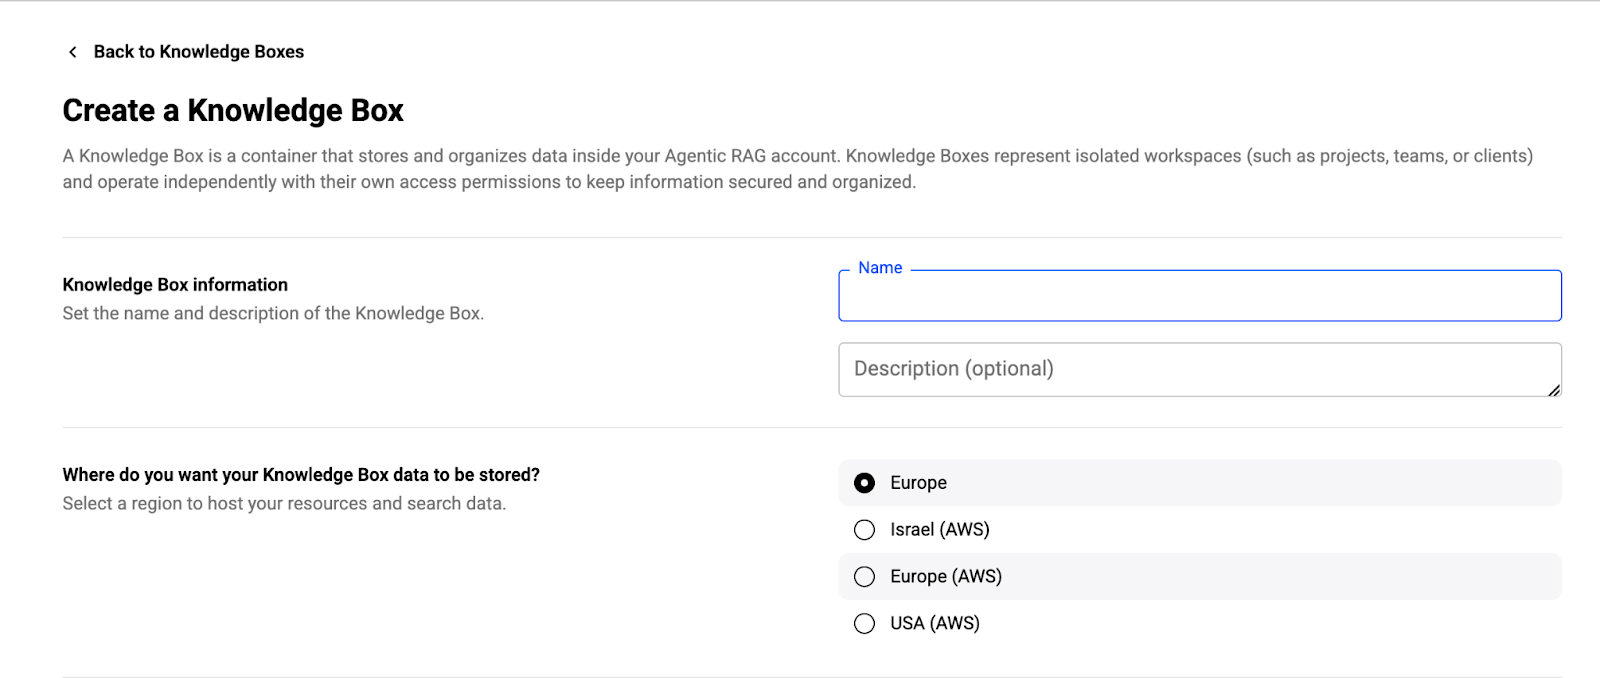Click the 'Knowledge Box information' section heading
This screenshot has height=678, width=1600.
[175, 285]
